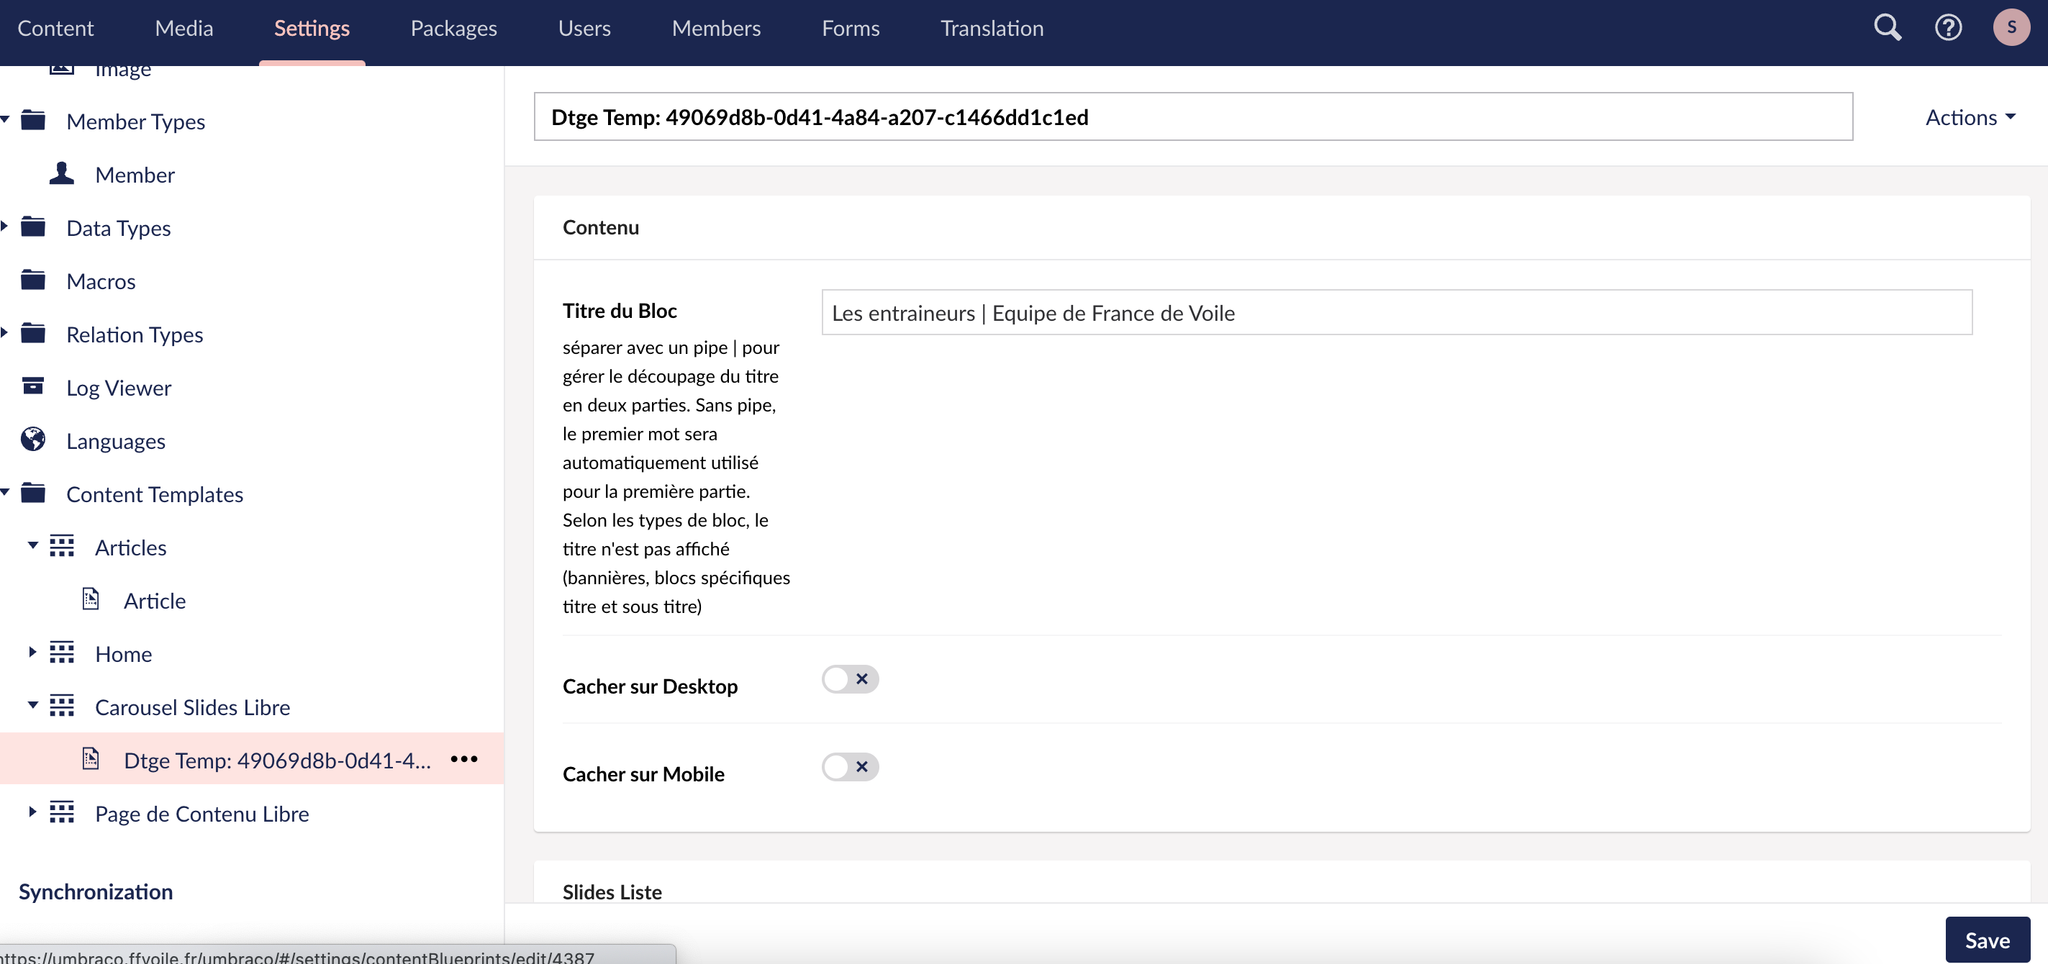This screenshot has width=2048, height=964.
Task: Click the Article document icon
Action: point(91,599)
